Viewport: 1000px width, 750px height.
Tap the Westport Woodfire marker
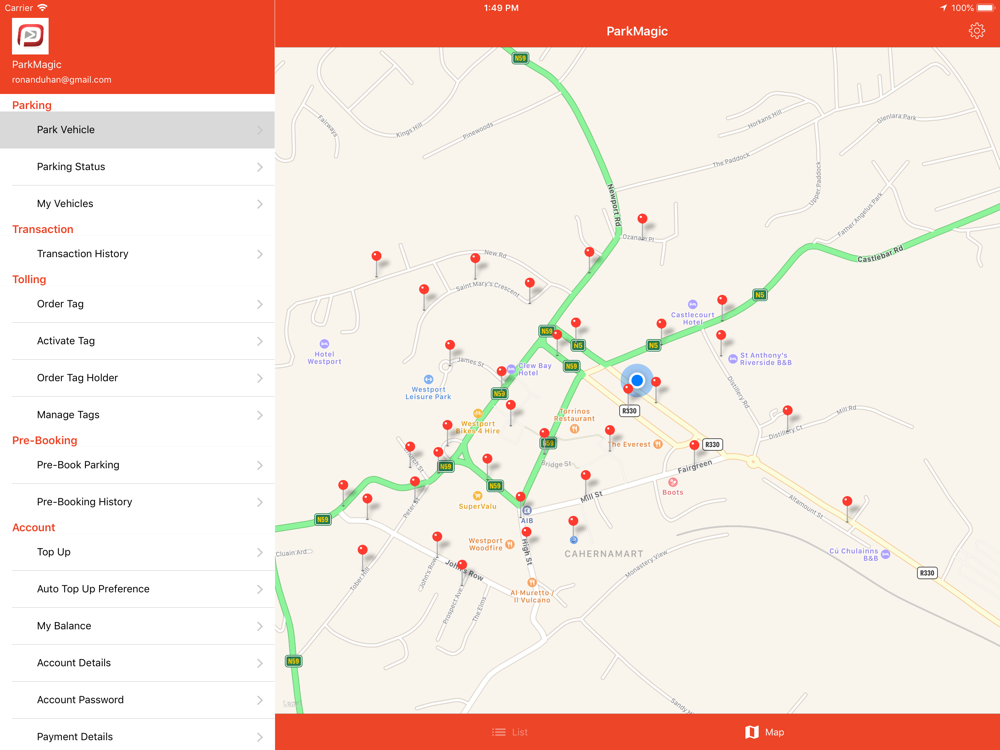tap(510, 544)
